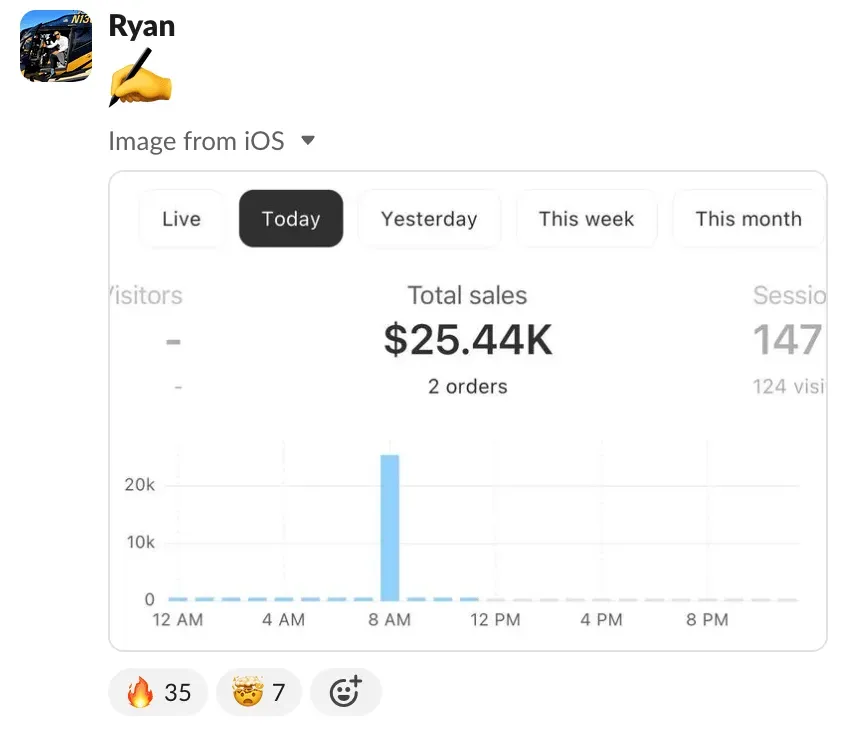Click the Image from iOS label
This screenshot has height=730, width=848.
[x=196, y=141]
